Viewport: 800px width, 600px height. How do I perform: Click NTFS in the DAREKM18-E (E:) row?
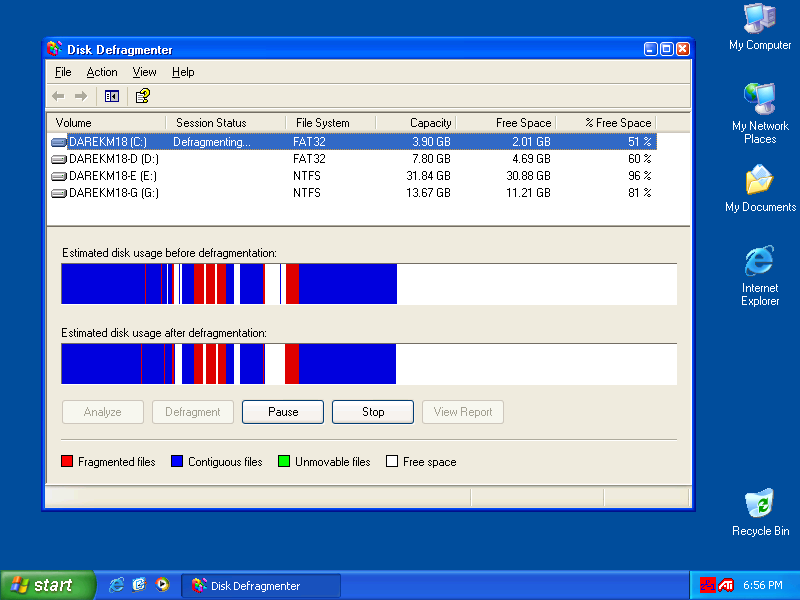(x=307, y=176)
